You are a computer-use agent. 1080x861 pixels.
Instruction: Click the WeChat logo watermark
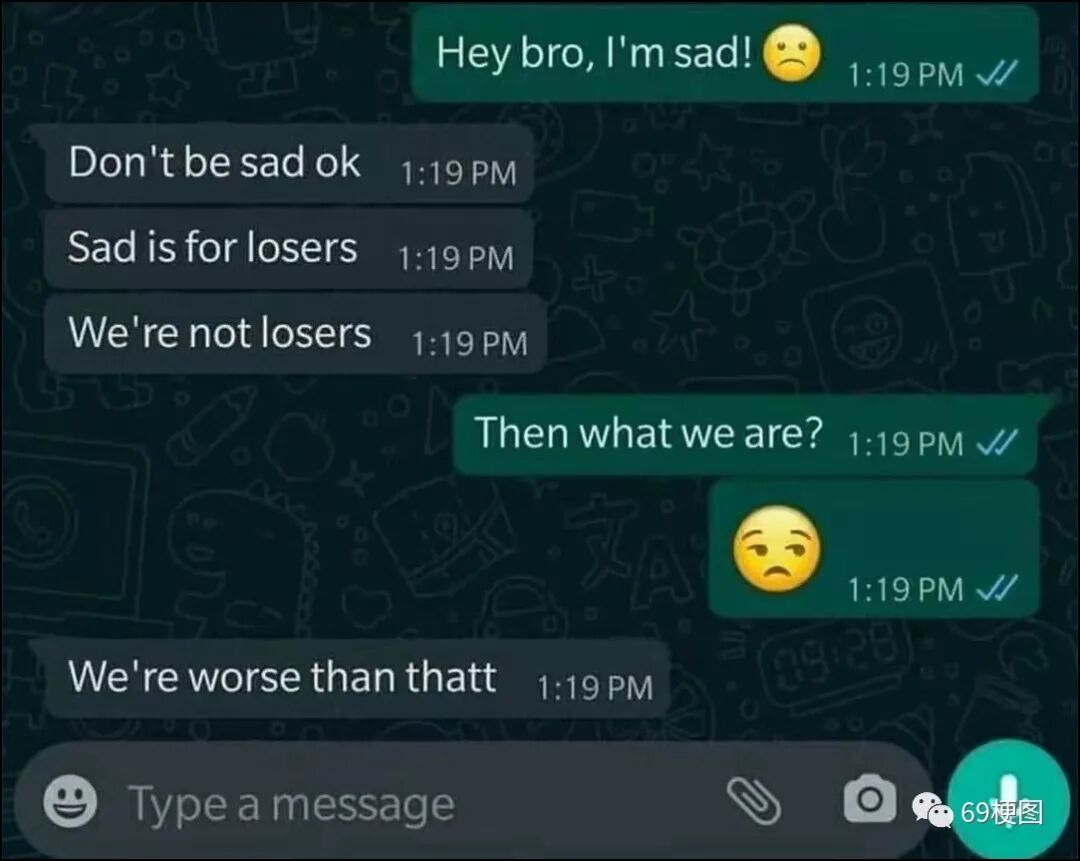pyautogui.click(x=933, y=810)
